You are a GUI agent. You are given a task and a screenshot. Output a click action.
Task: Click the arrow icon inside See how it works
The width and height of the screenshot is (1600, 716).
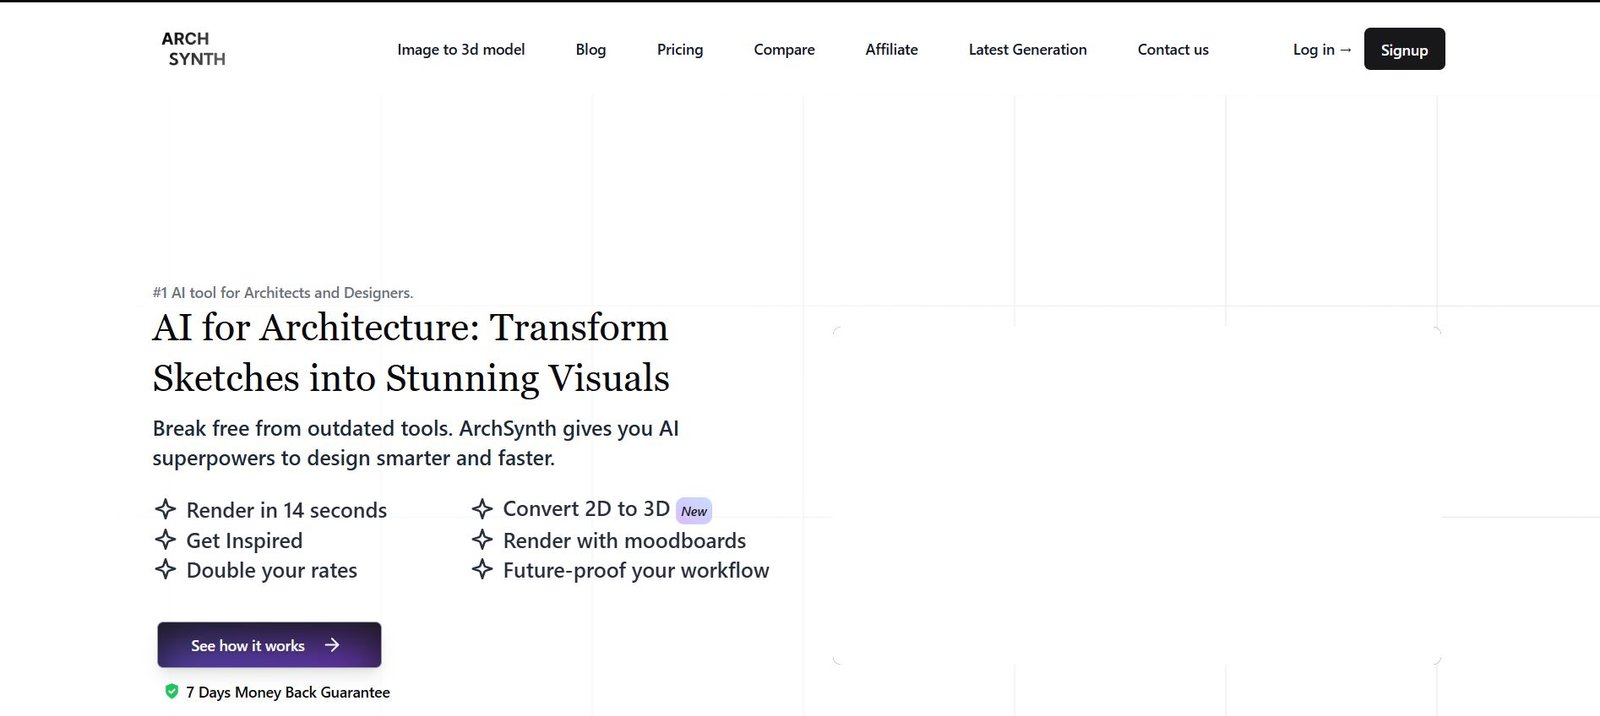click(332, 645)
